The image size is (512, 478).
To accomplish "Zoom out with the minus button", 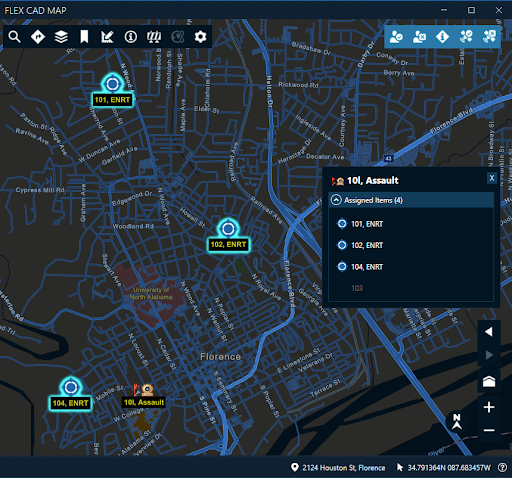I will (x=489, y=430).
